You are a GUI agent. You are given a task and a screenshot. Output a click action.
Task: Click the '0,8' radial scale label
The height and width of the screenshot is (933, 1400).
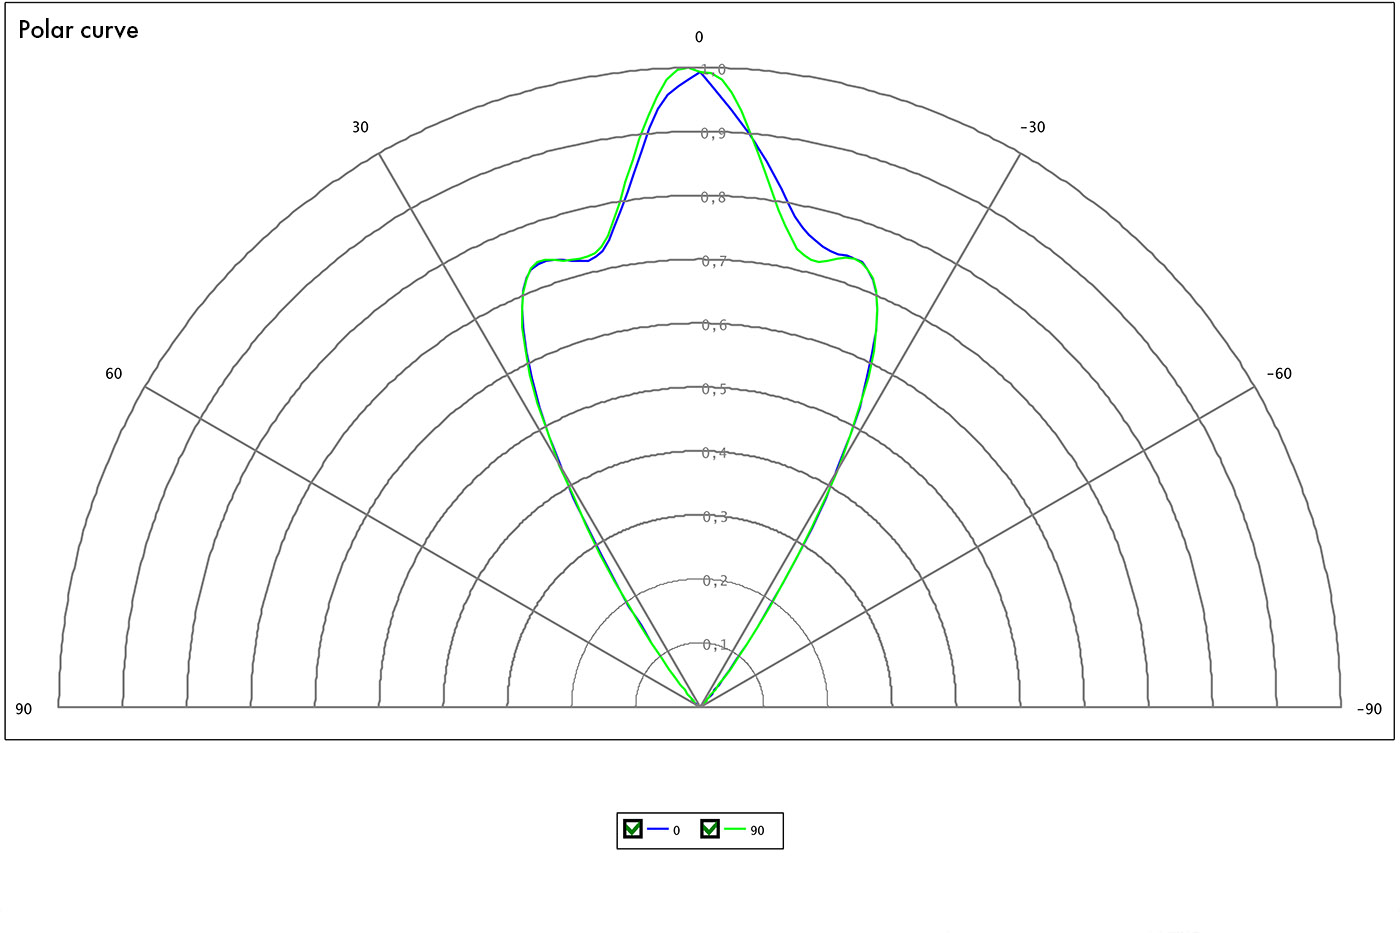[x=713, y=198]
